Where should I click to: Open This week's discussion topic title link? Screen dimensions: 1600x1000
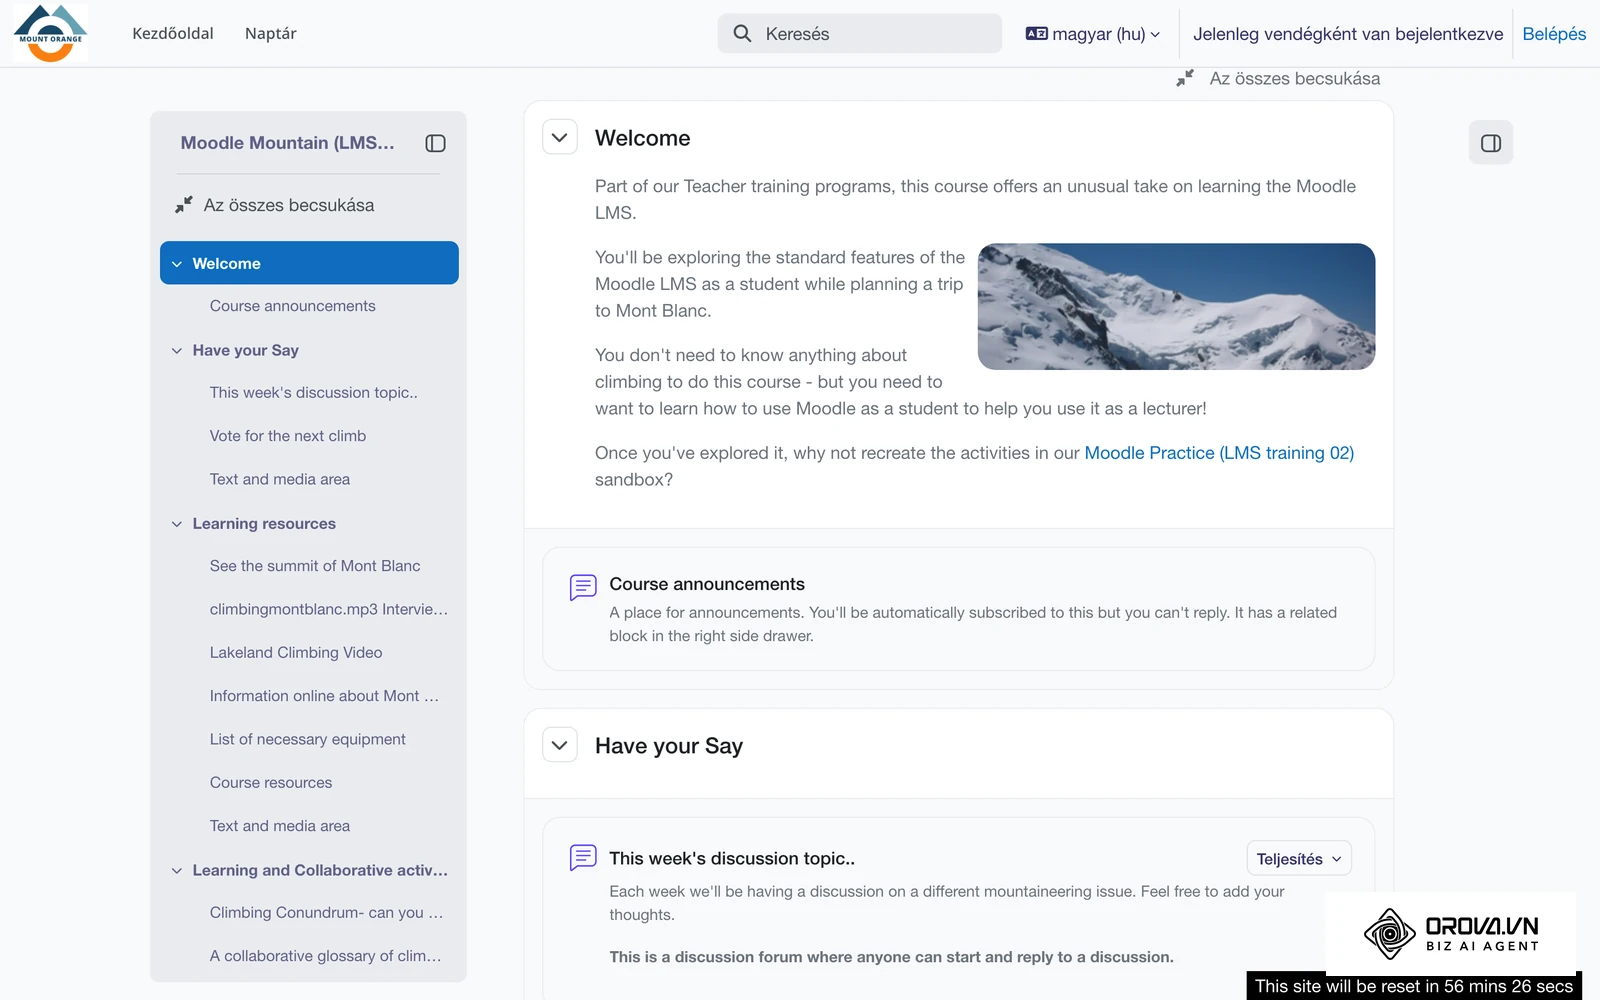tap(732, 858)
